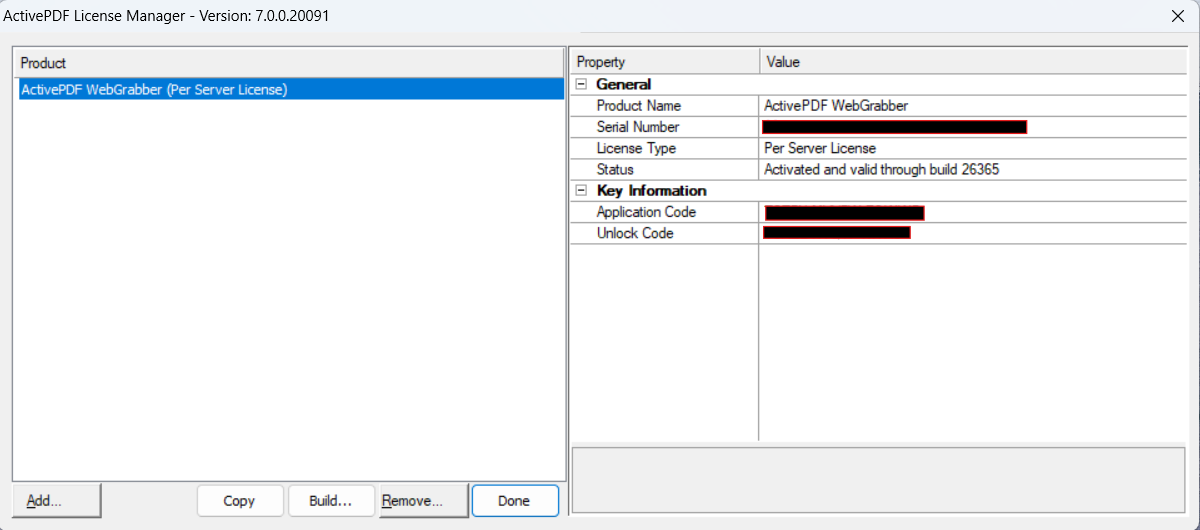Screen dimensions: 1200x530
Task: Select the Unlock Code property label
Action: tap(635, 233)
